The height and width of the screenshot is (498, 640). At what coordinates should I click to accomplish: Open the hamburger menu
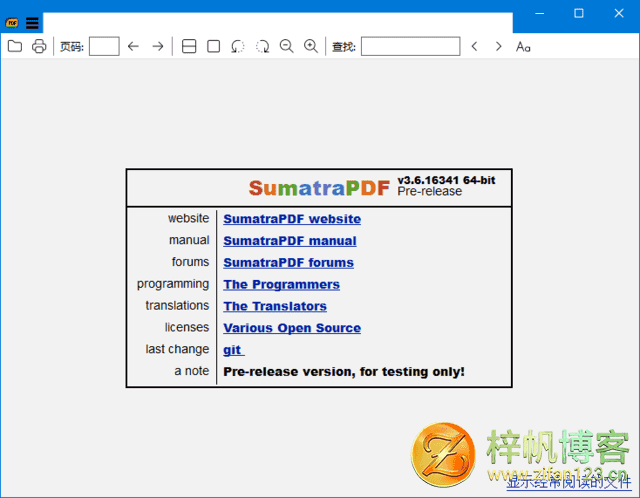(x=32, y=23)
